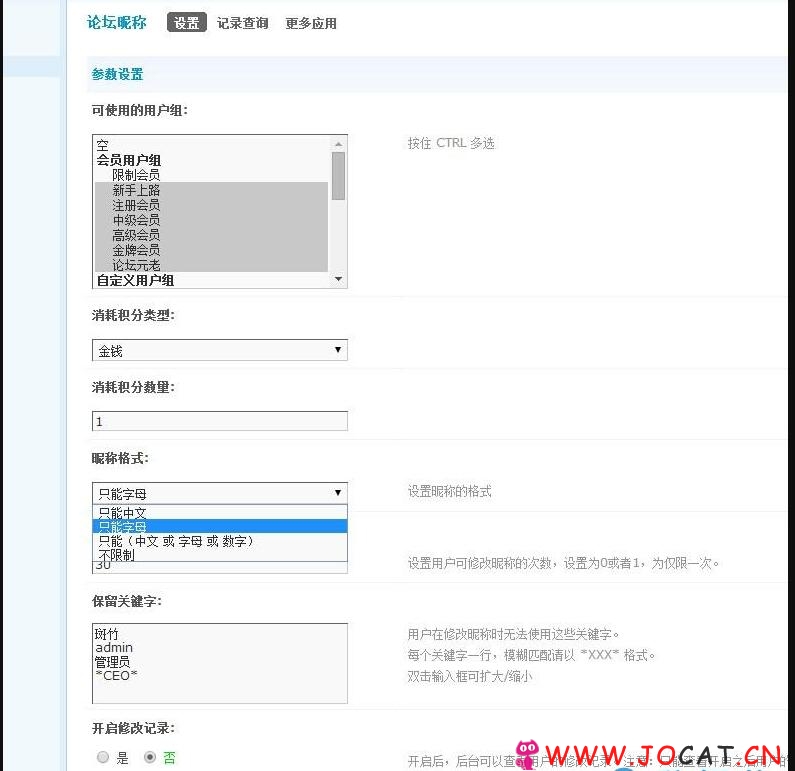Choose 只能（中文 或 字母 或 数字） option
Screen dimensions: 795x771
tap(220, 541)
